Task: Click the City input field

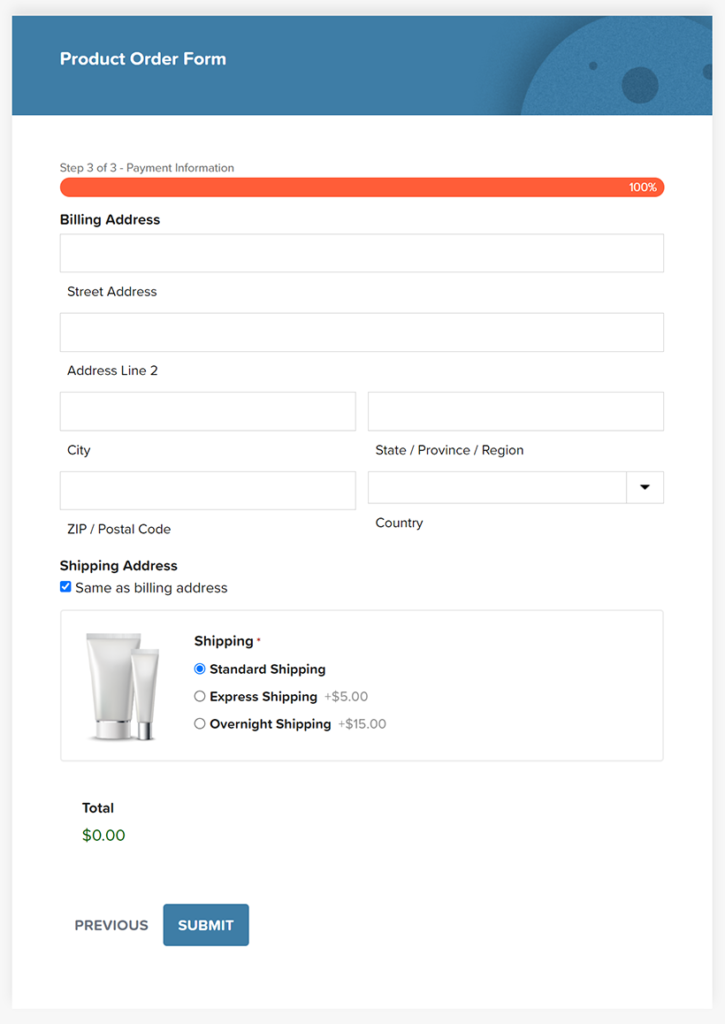Action: click(207, 411)
